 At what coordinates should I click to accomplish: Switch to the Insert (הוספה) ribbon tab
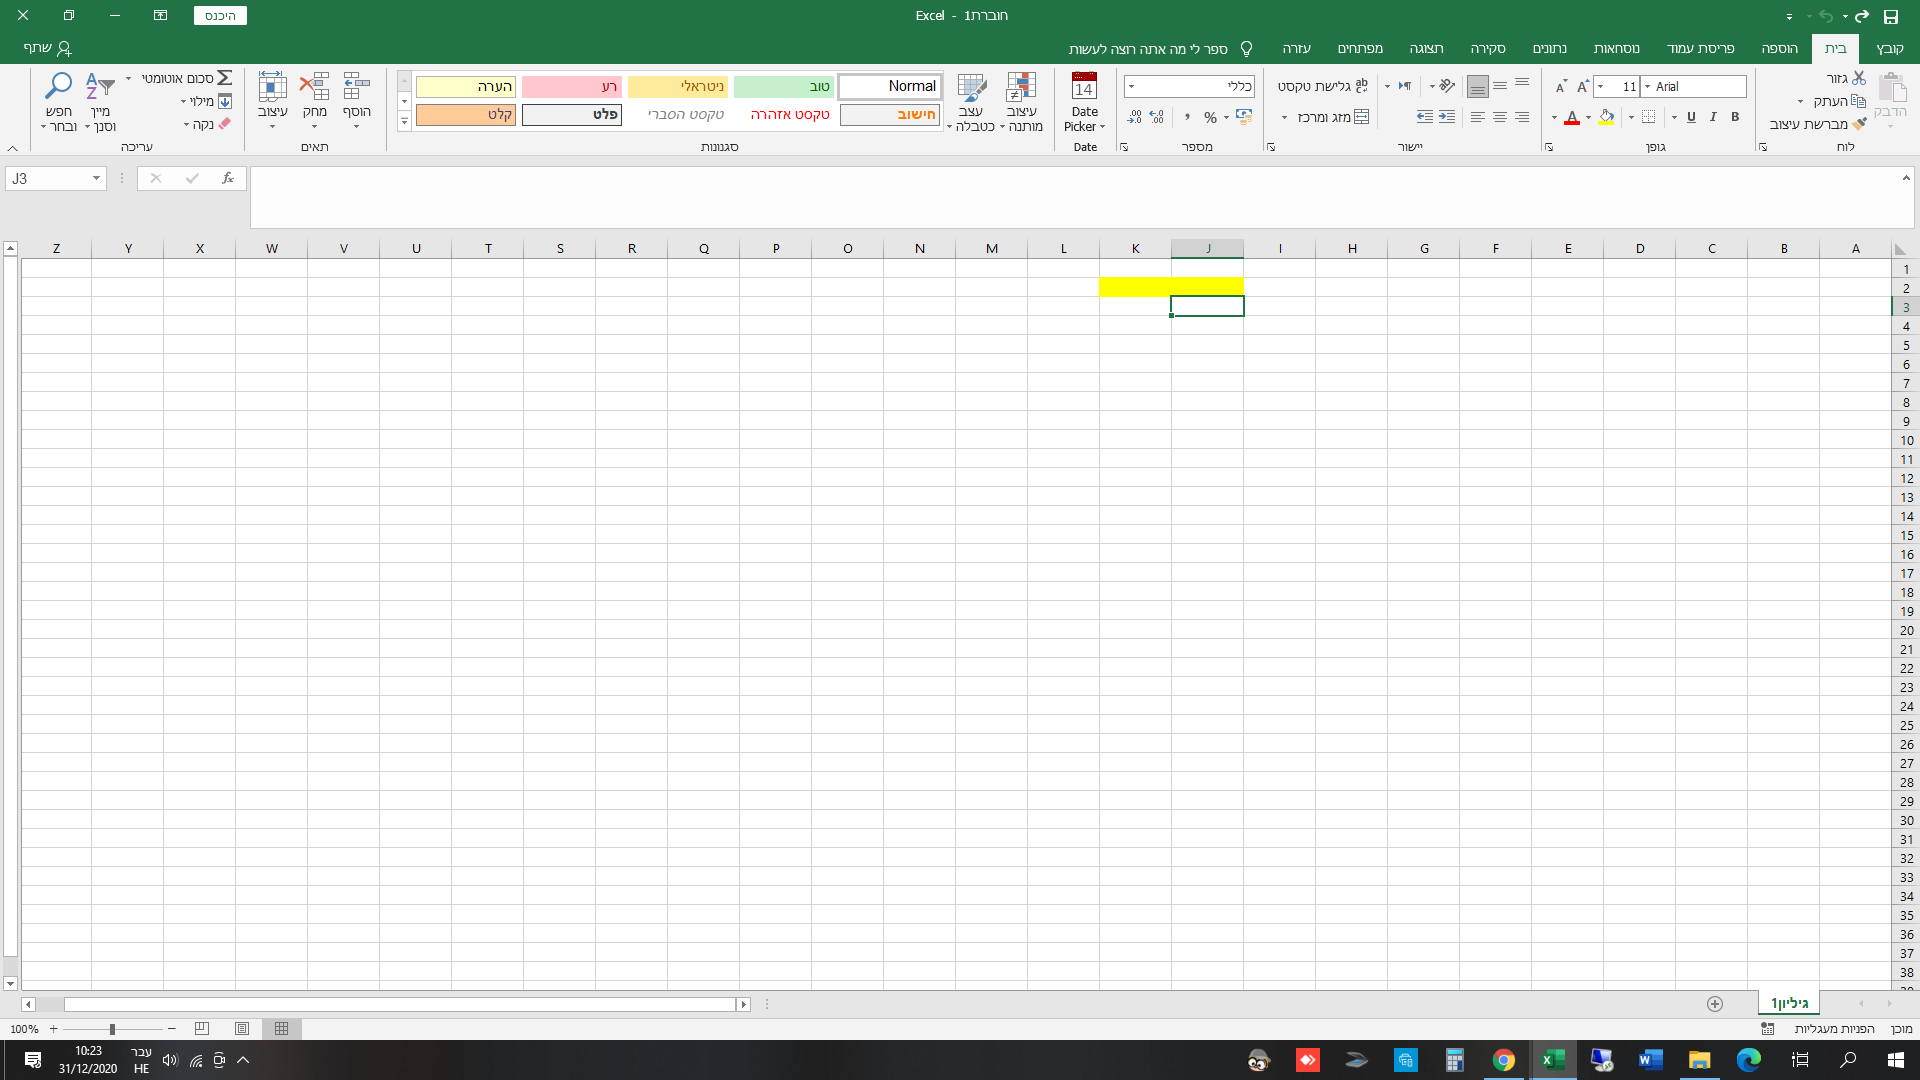(1779, 48)
